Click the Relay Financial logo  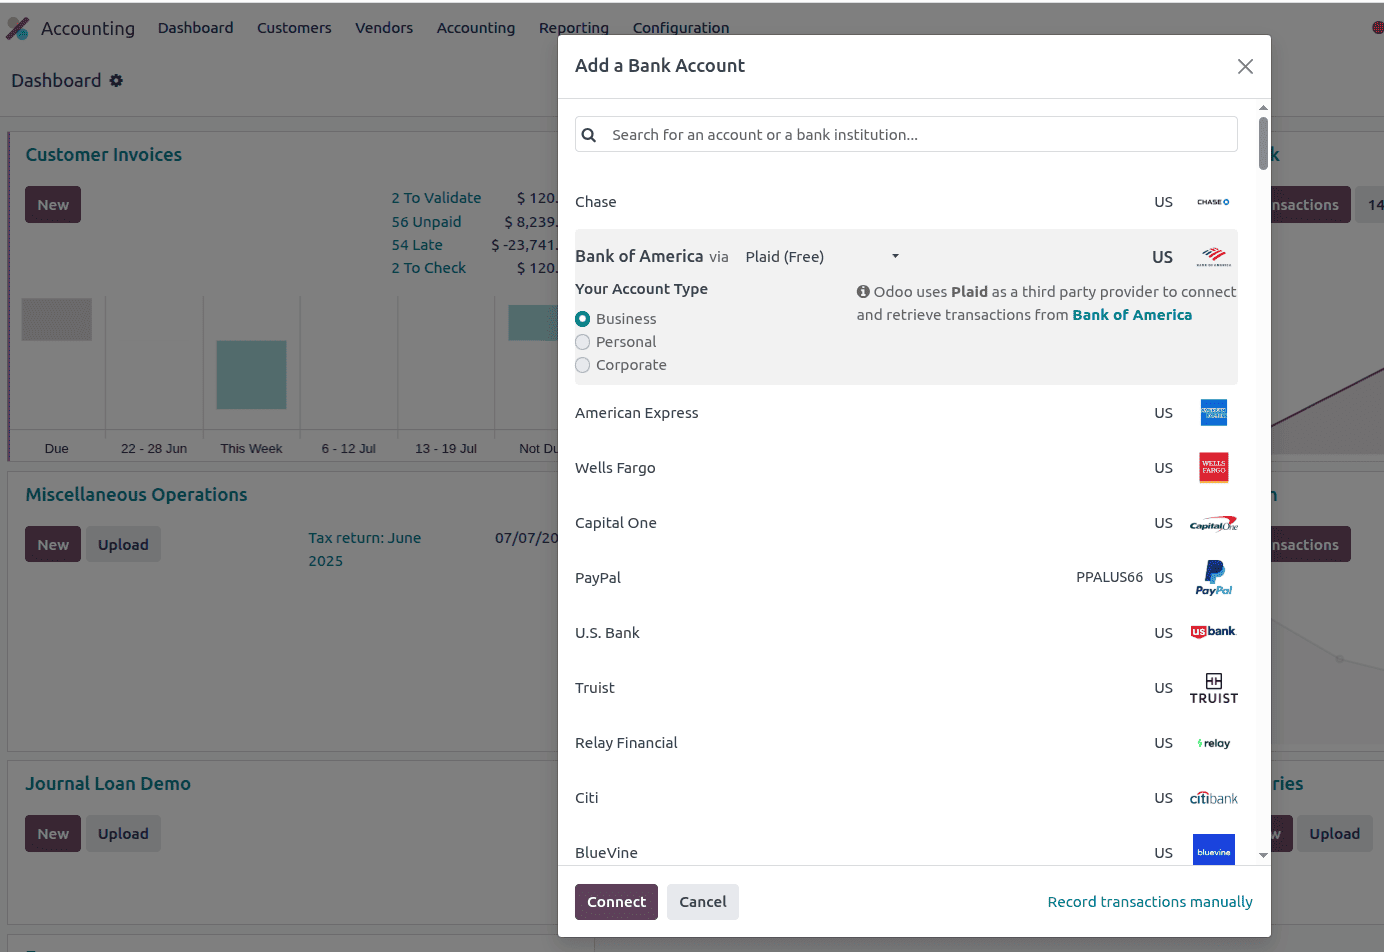(x=1213, y=743)
